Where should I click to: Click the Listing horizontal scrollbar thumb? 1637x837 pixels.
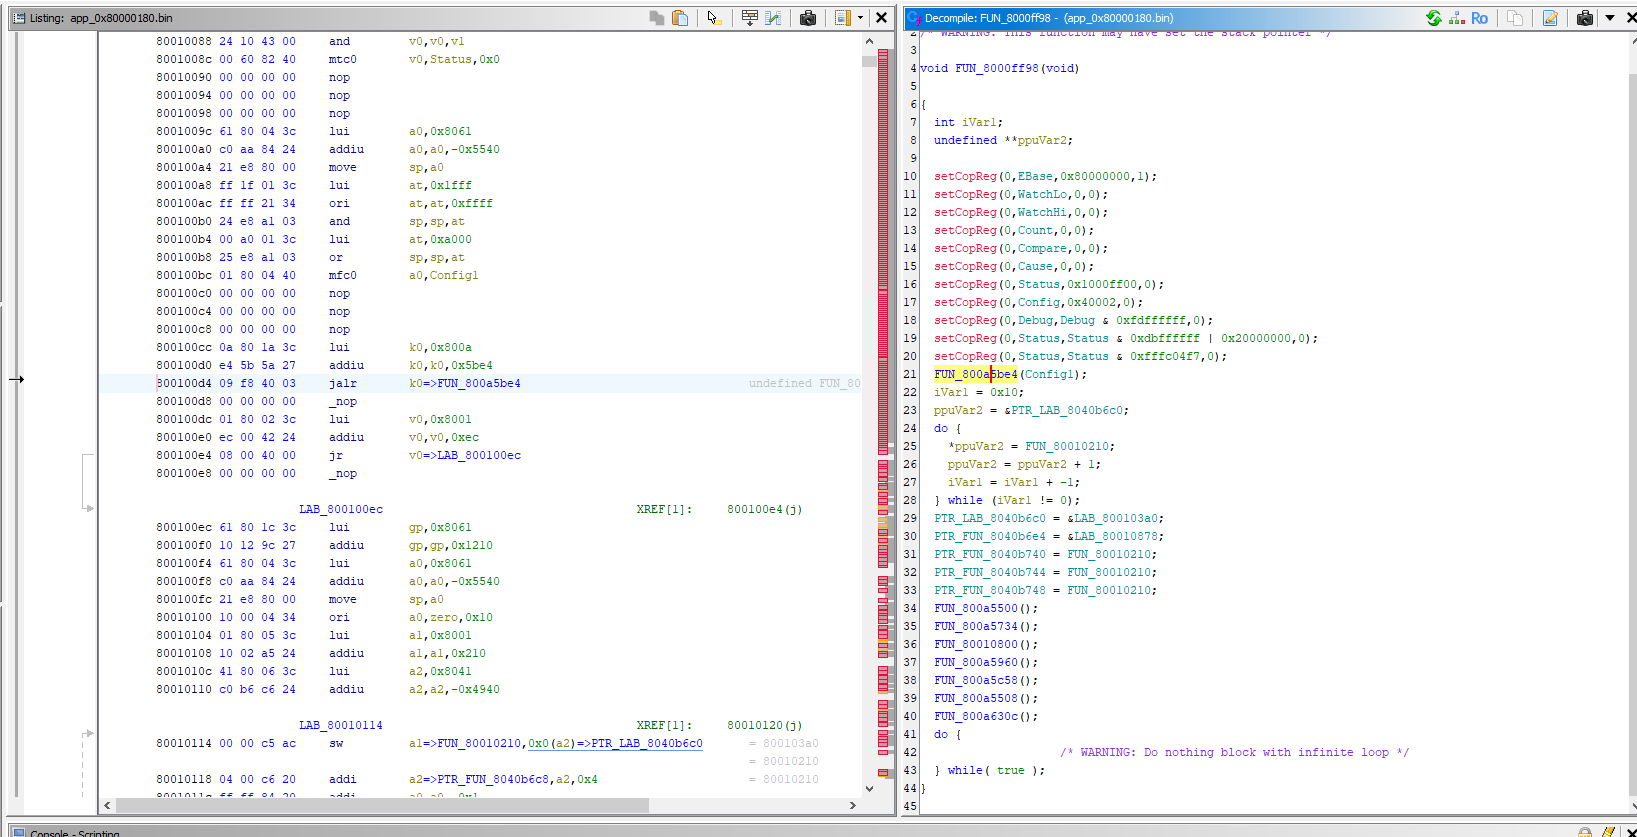click(x=382, y=805)
